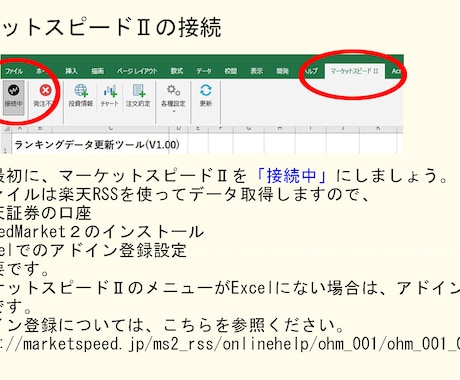
Task: Click the 発注不可 red X icon
Action: click(x=45, y=91)
